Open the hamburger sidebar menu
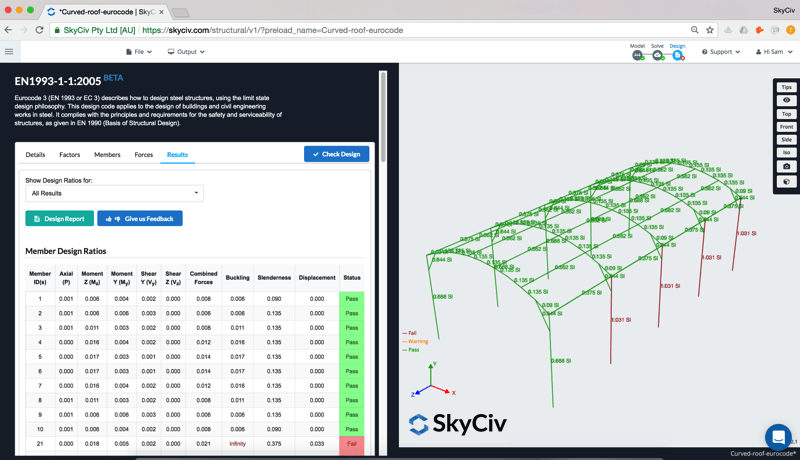 (10, 52)
